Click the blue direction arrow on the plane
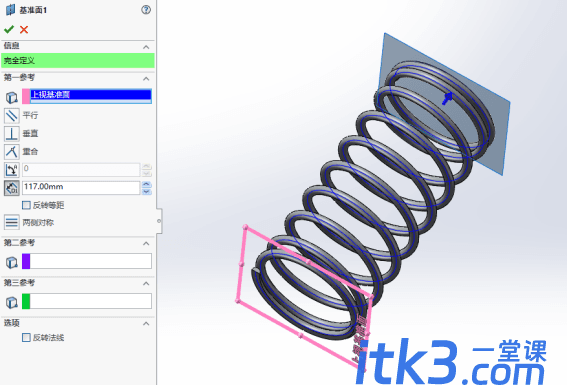Screen dimensions: 567x386 coord(447,98)
